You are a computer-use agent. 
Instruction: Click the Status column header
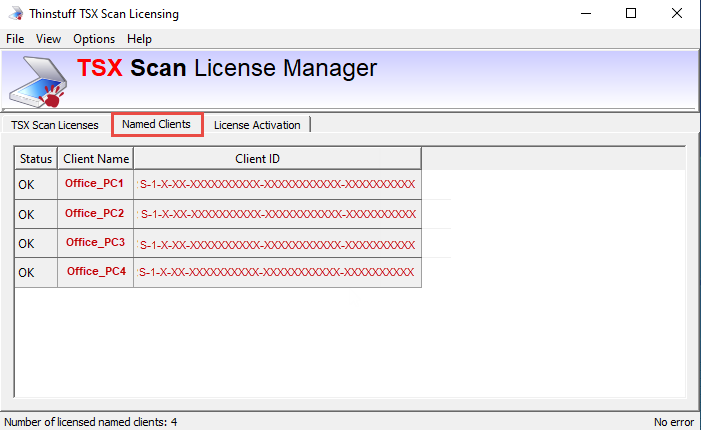[36, 159]
